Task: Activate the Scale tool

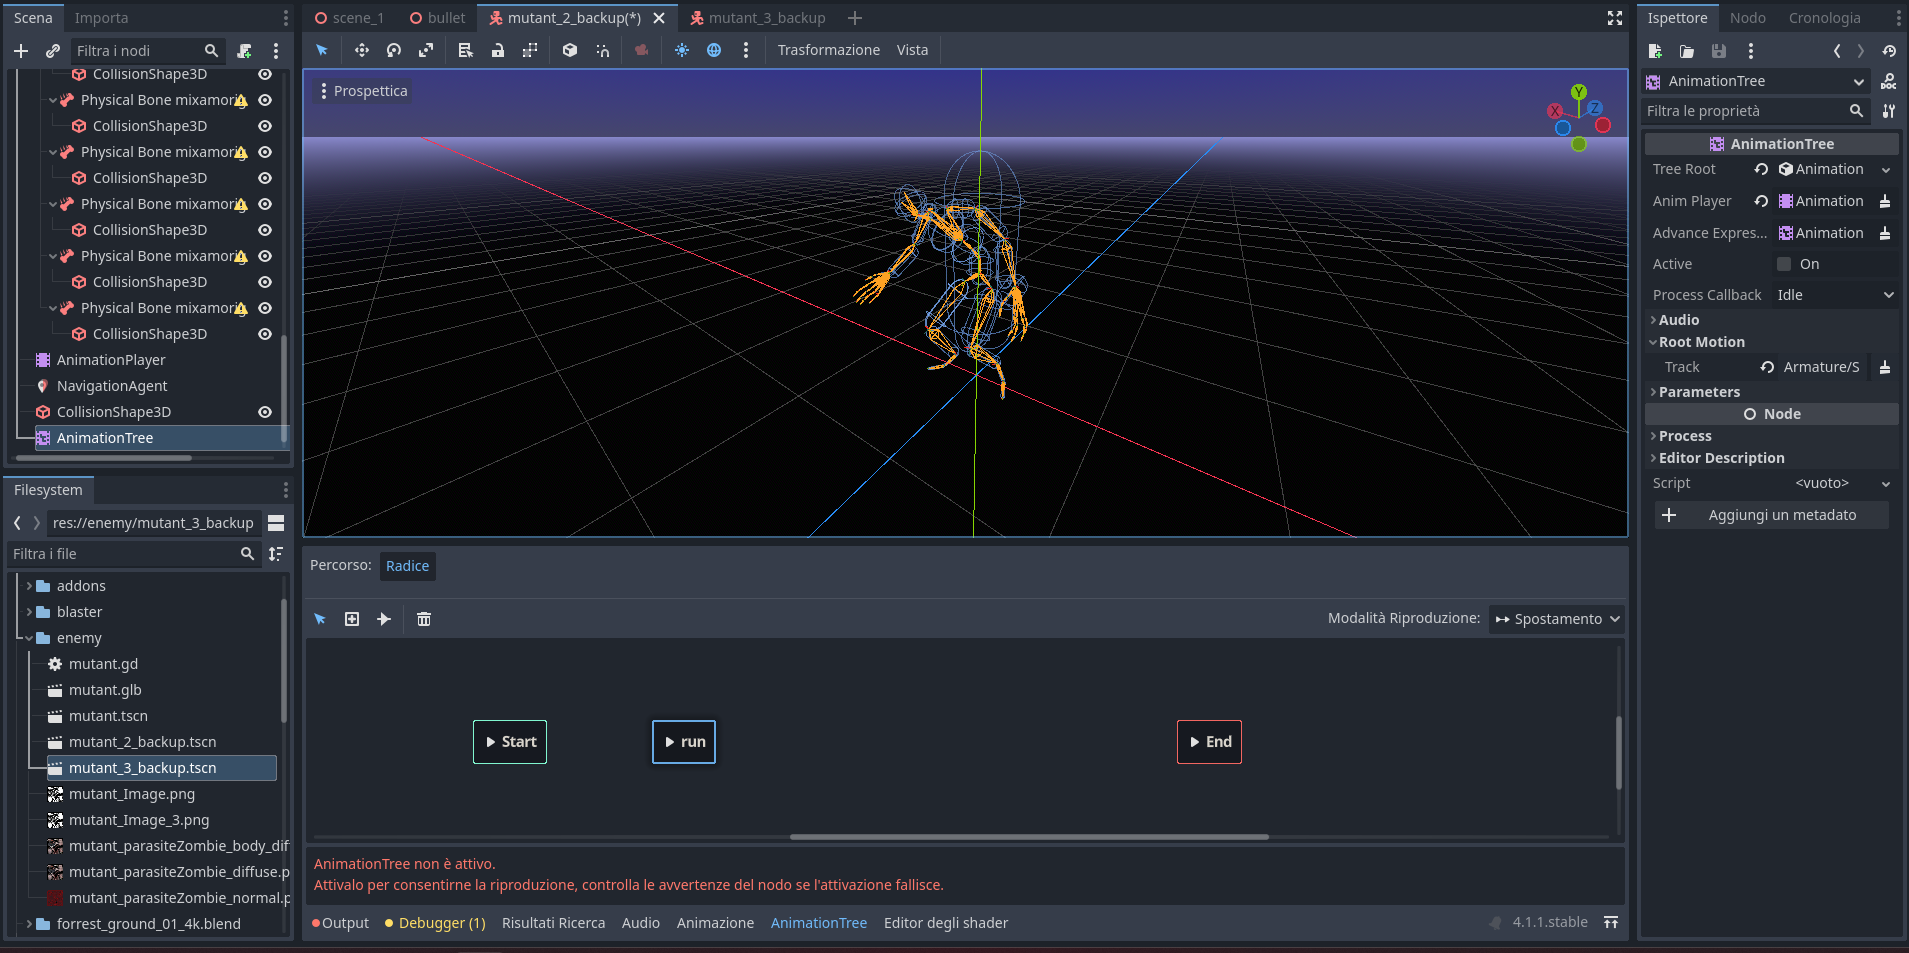Action: click(x=426, y=50)
